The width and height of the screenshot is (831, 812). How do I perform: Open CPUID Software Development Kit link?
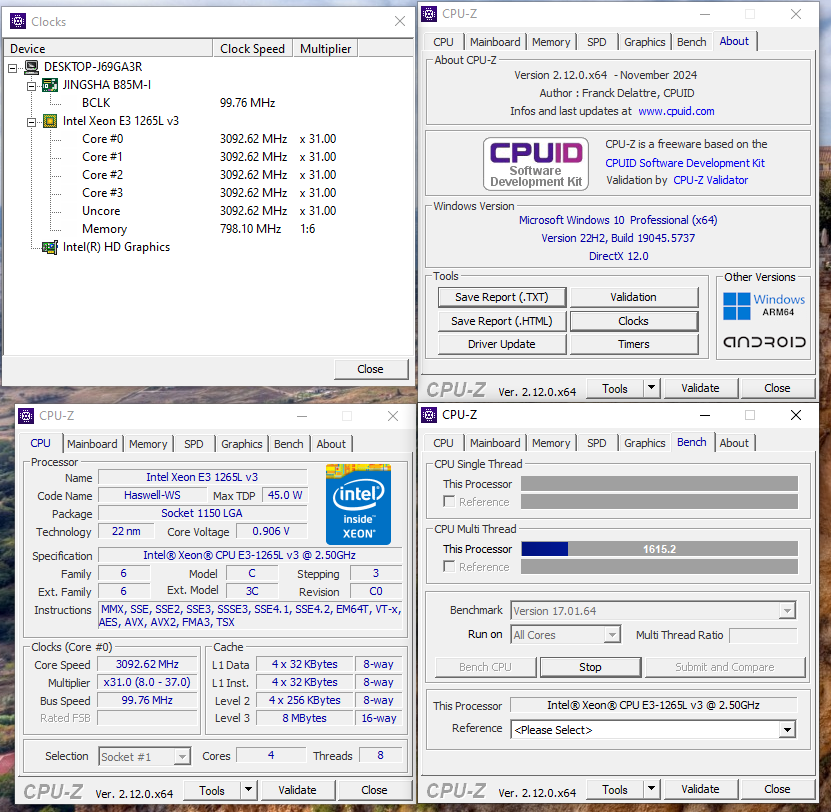click(x=685, y=163)
